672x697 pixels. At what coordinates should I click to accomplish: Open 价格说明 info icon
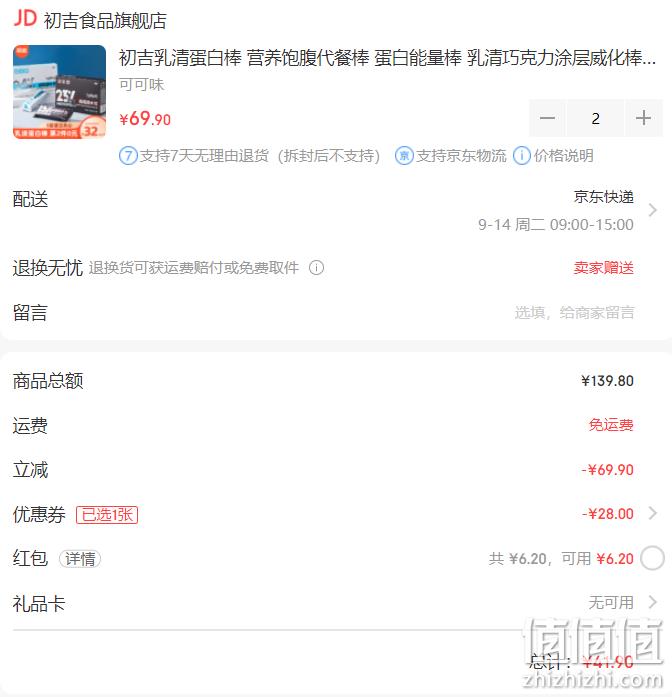[x=522, y=156]
